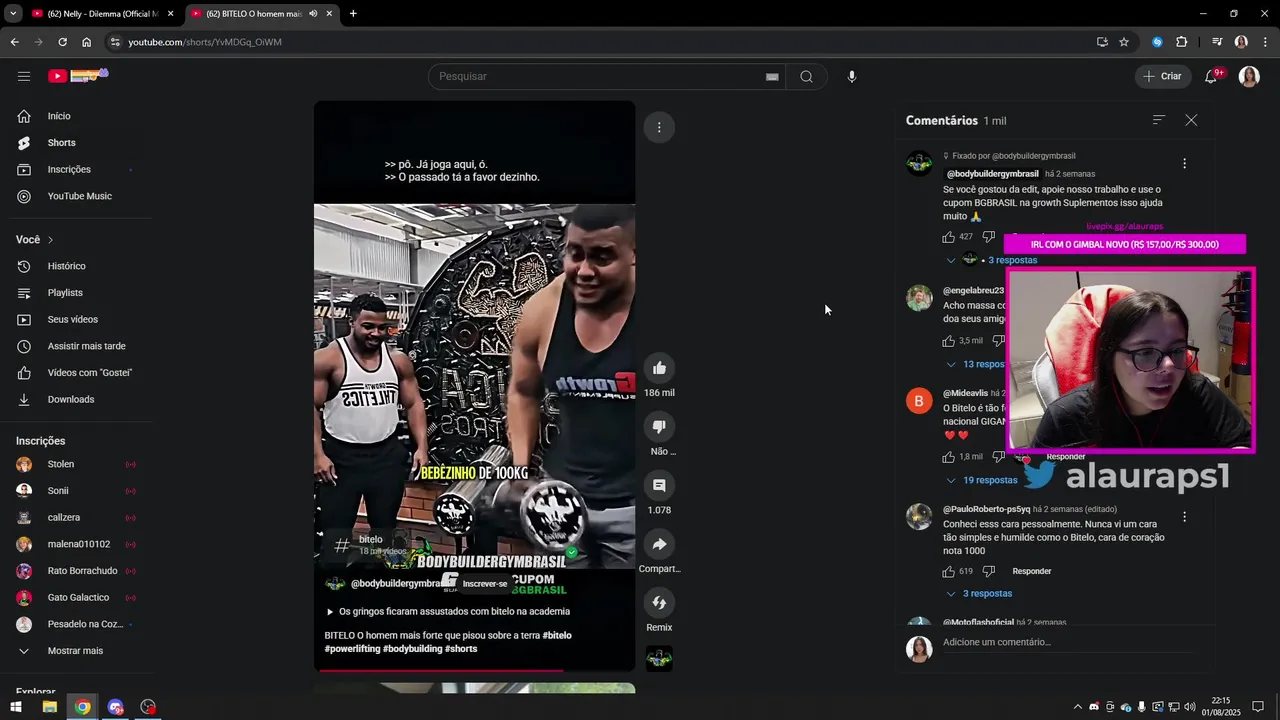Viewport: 1280px width, 720px height.
Task: Like the Mideavlis comment
Action: pos(948,456)
